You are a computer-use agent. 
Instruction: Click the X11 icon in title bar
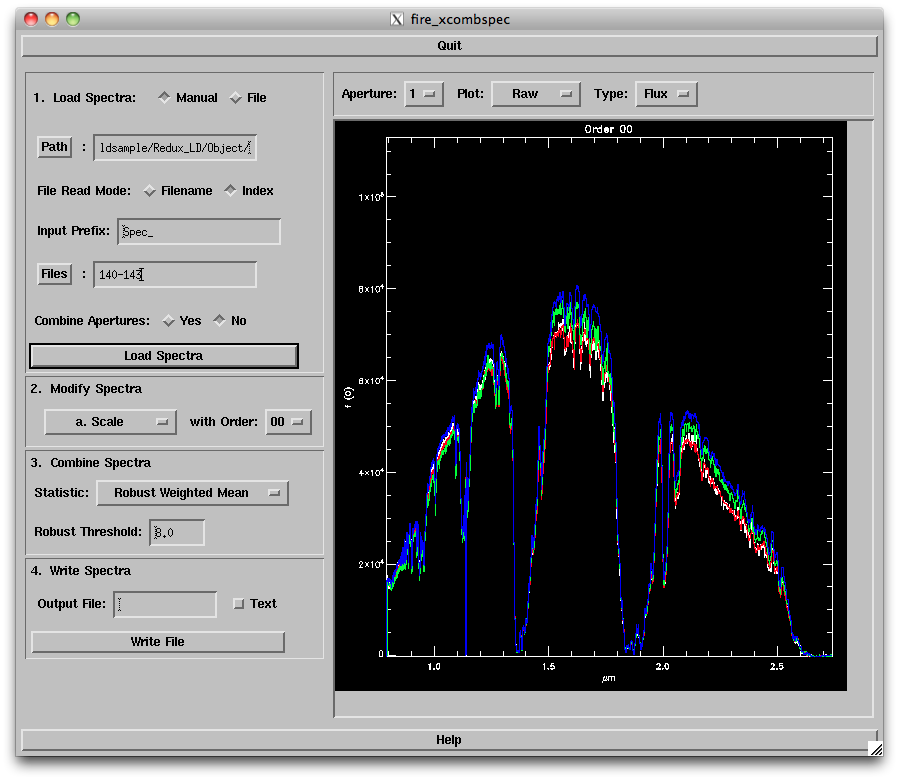397,20
